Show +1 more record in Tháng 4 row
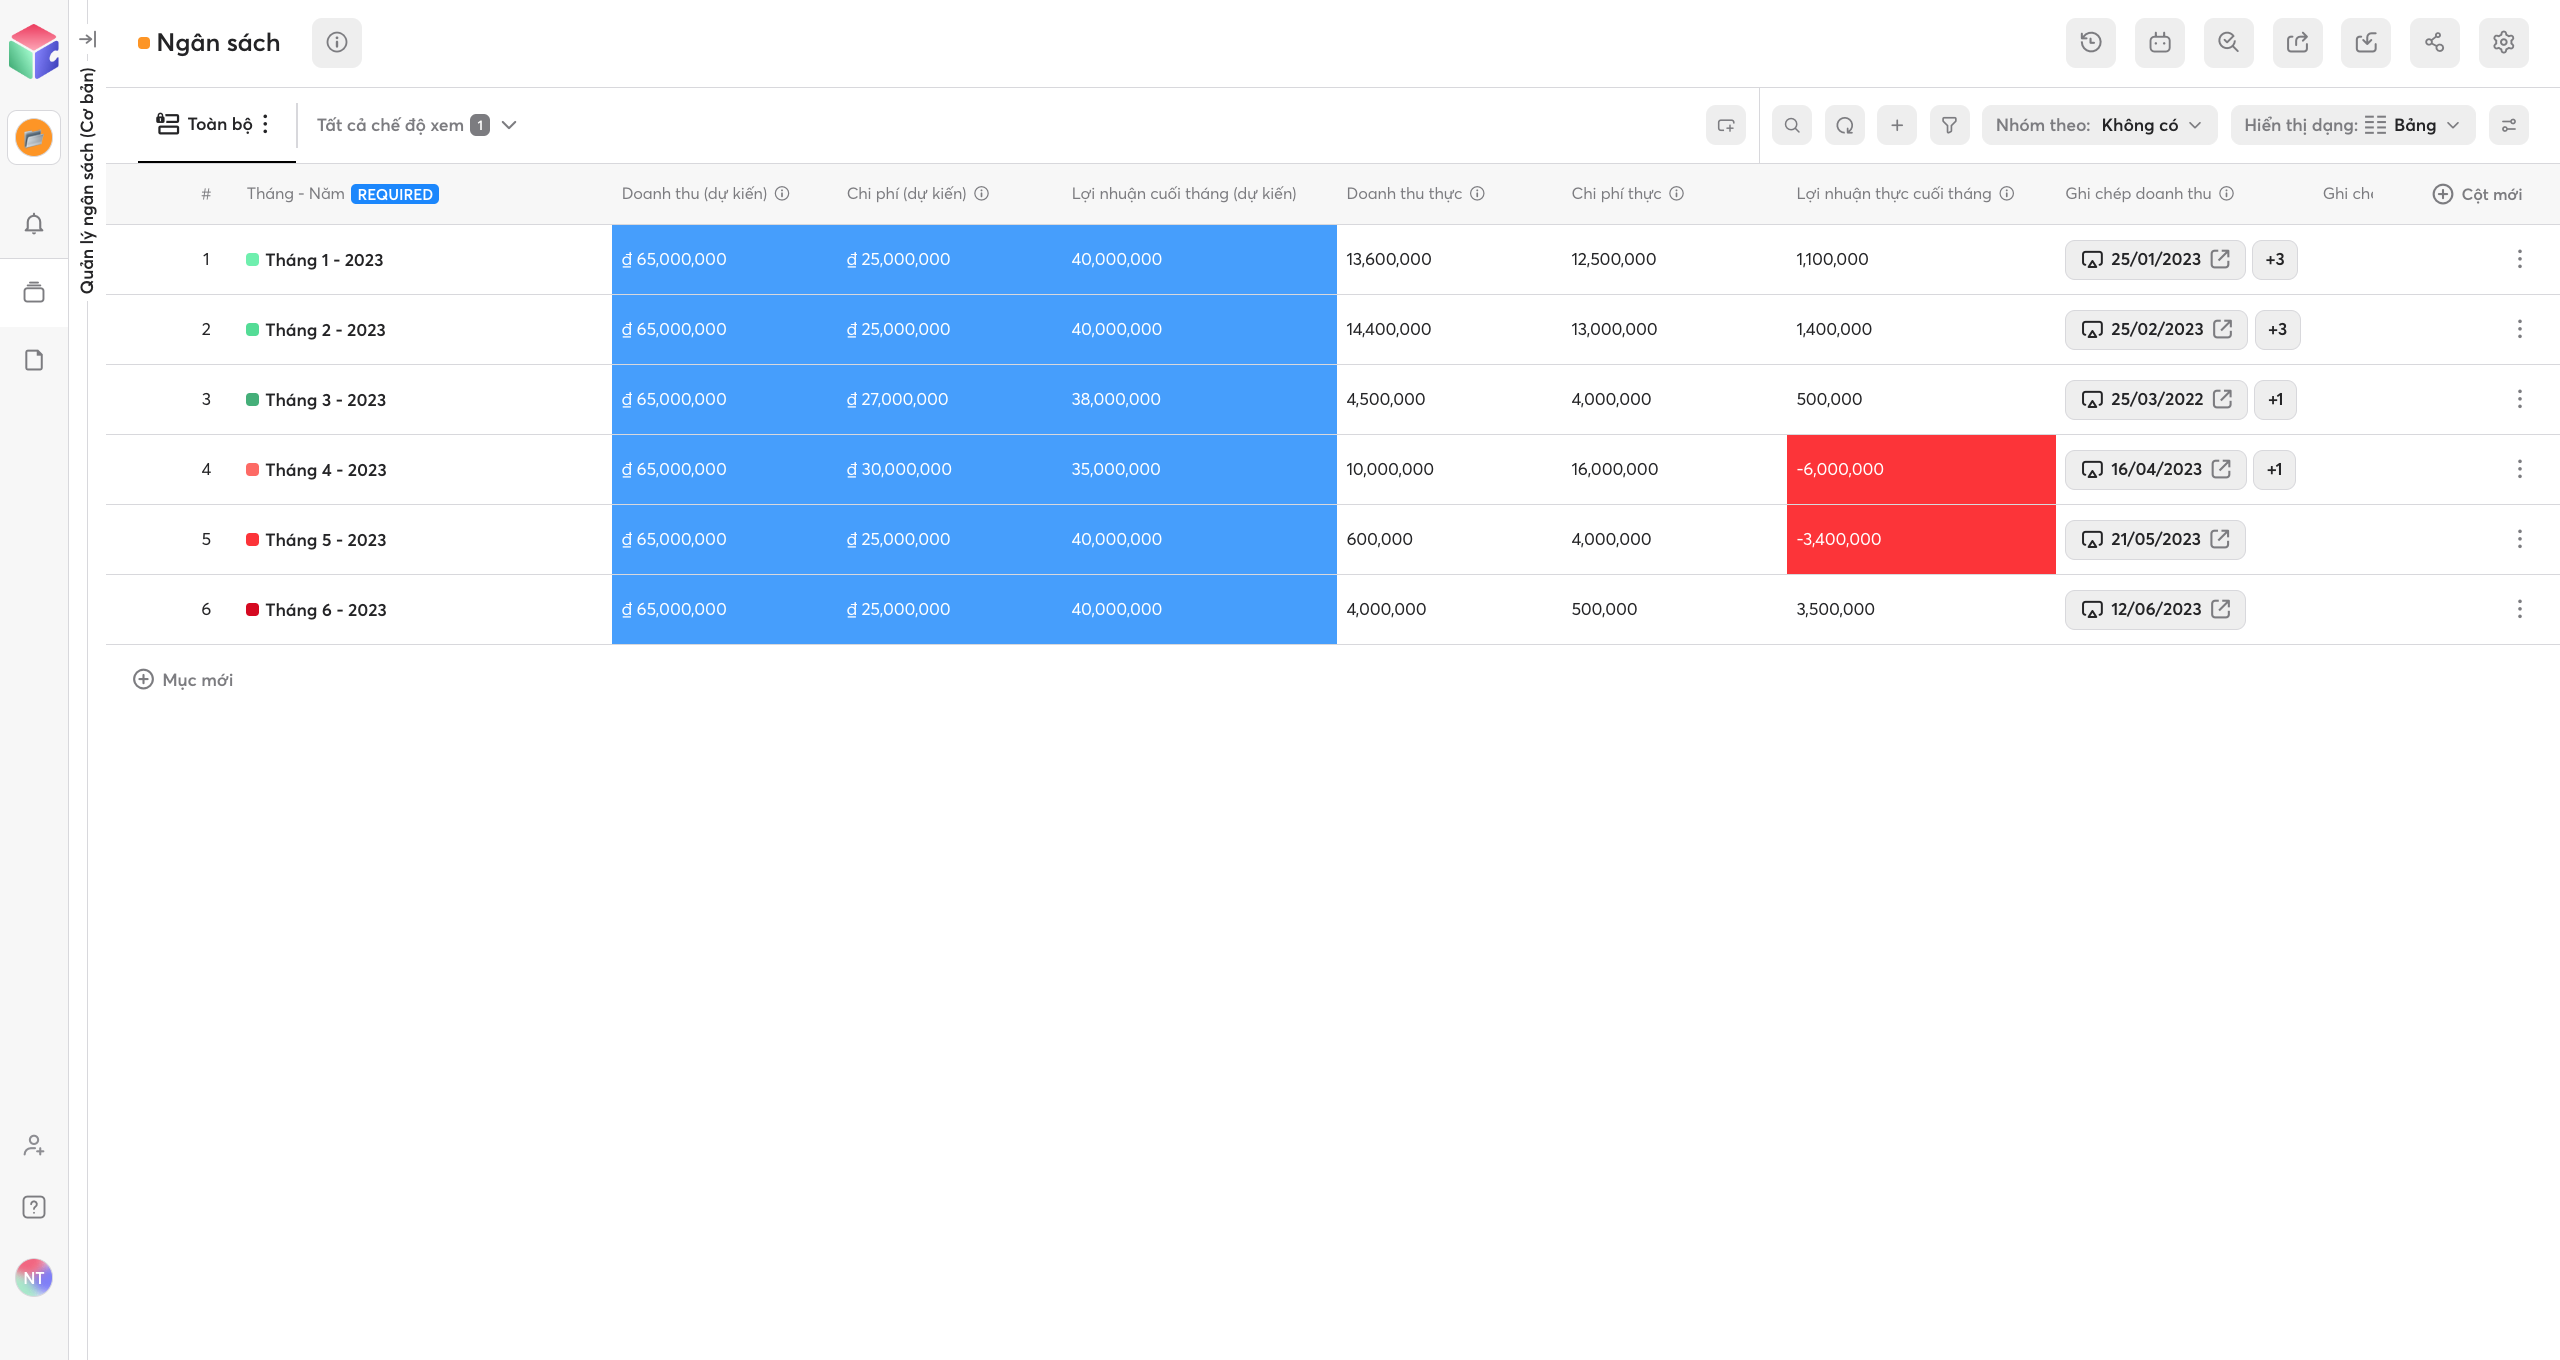The height and width of the screenshot is (1360, 2560). click(2275, 469)
